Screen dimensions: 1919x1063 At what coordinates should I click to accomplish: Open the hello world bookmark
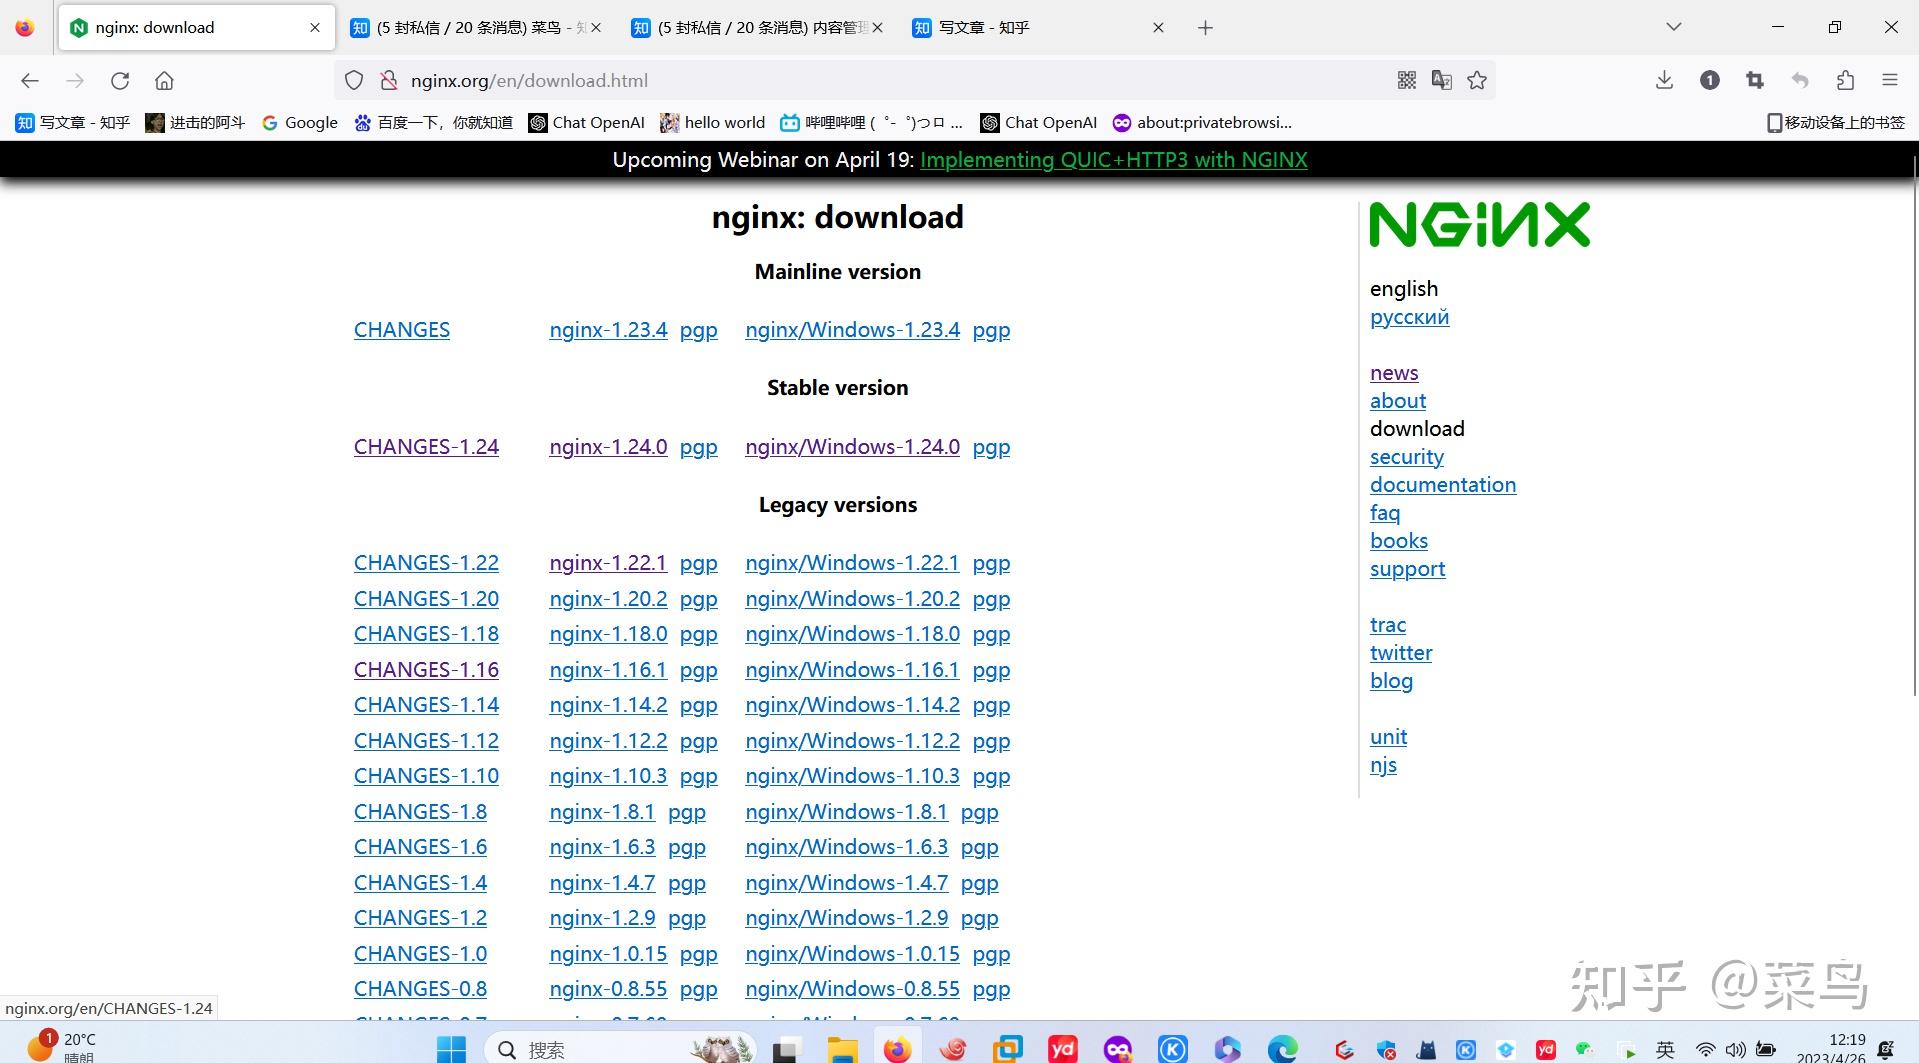click(712, 123)
